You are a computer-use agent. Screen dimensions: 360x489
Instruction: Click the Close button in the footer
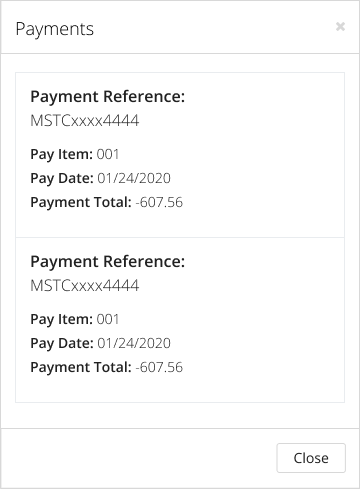311,458
